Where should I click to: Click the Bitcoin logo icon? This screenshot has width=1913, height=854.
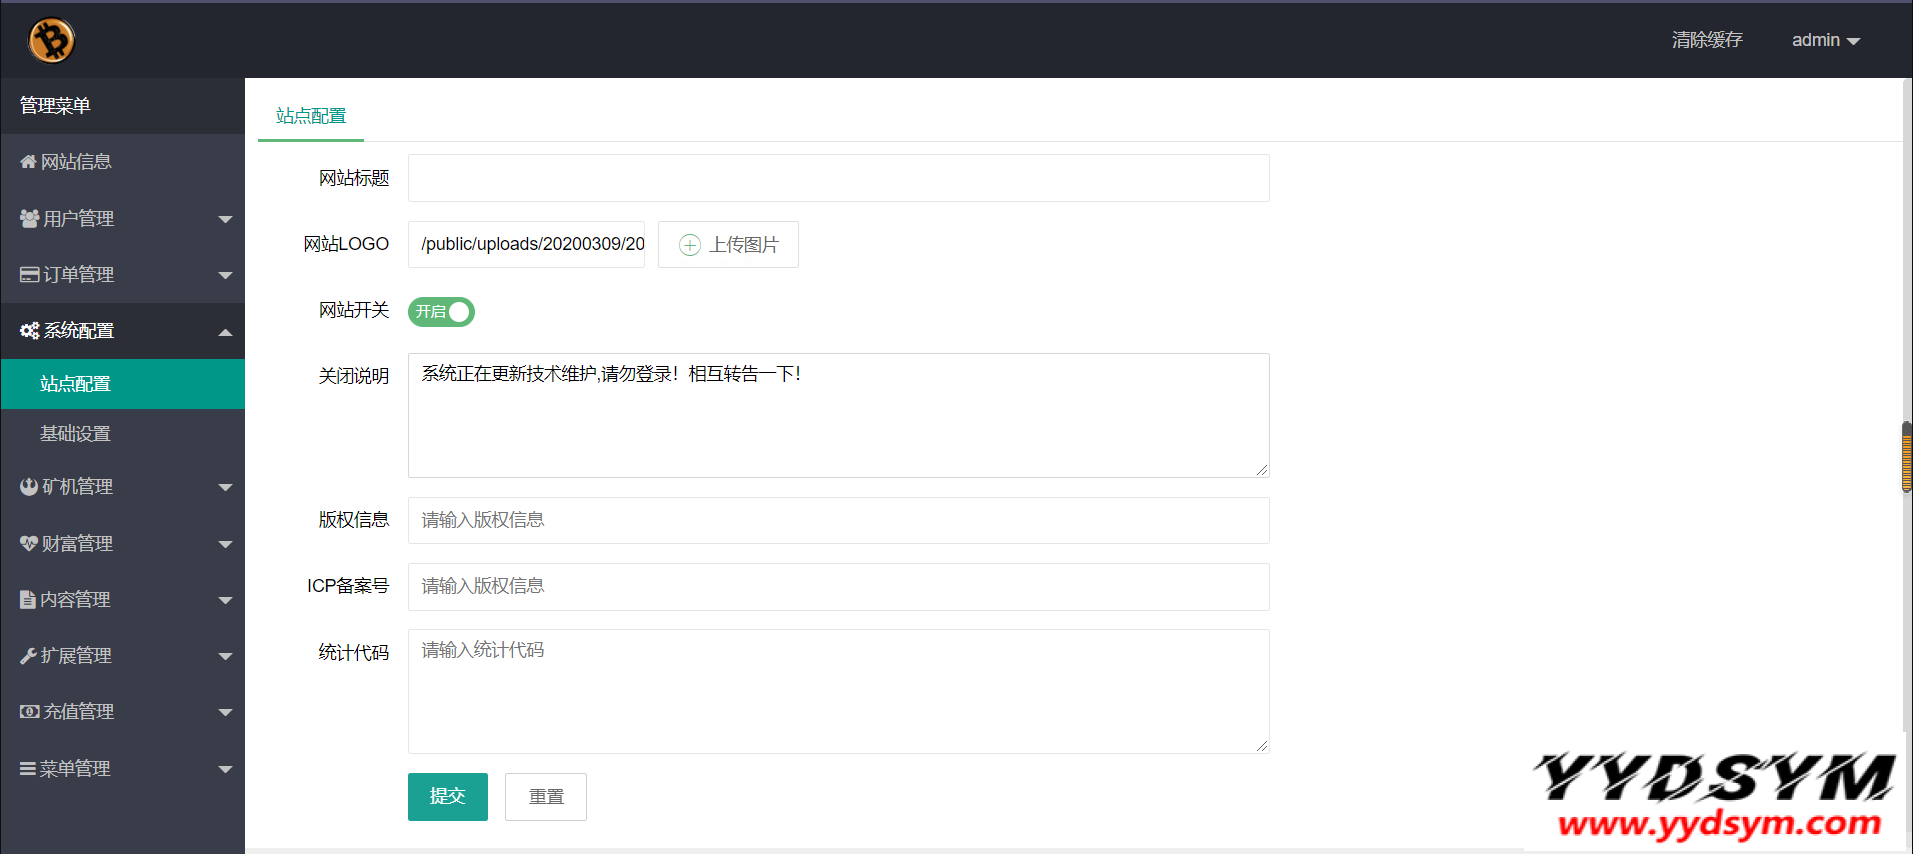[x=51, y=40]
